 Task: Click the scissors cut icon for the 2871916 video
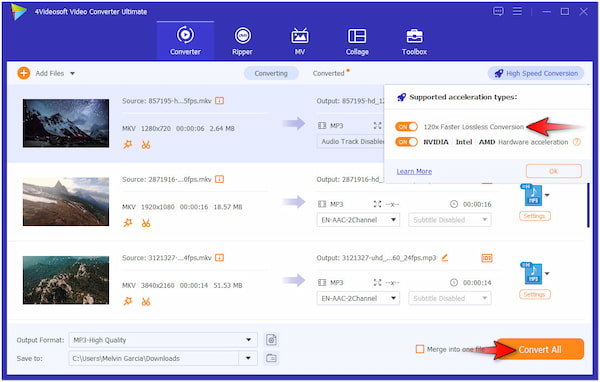coord(146,223)
